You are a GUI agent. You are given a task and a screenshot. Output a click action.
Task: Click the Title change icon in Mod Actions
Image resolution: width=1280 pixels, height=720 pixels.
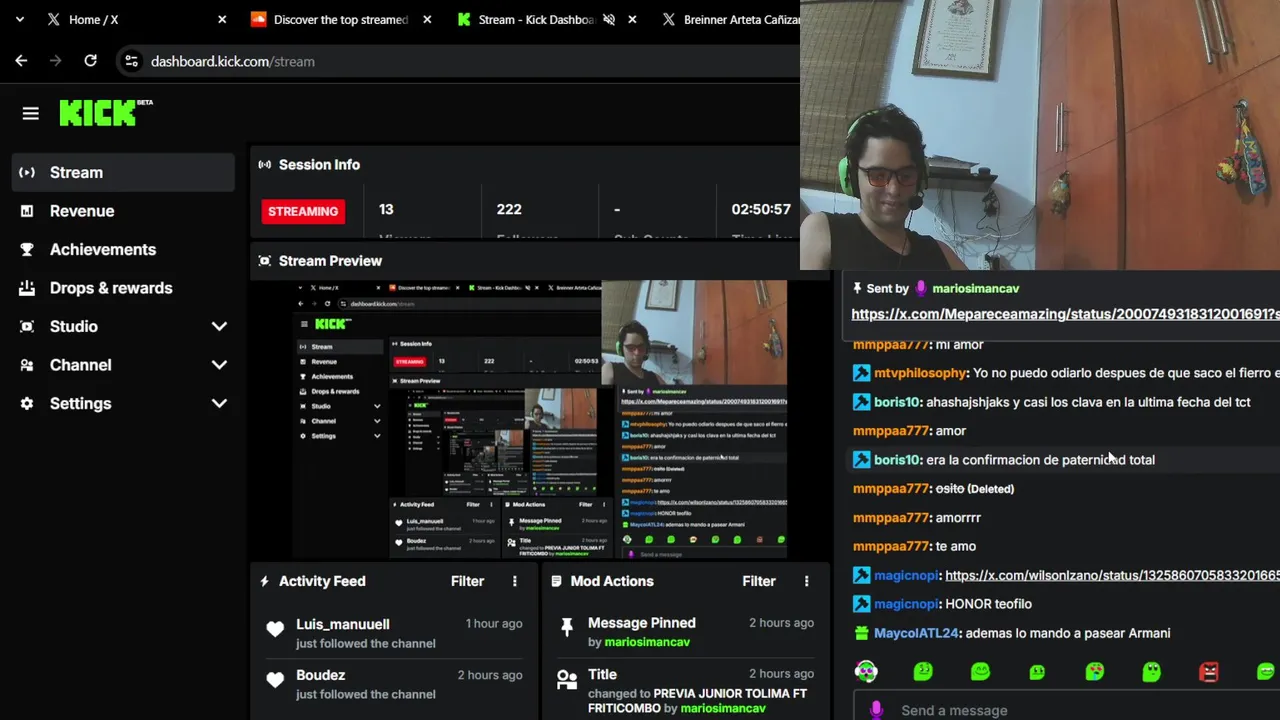click(x=567, y=680)
